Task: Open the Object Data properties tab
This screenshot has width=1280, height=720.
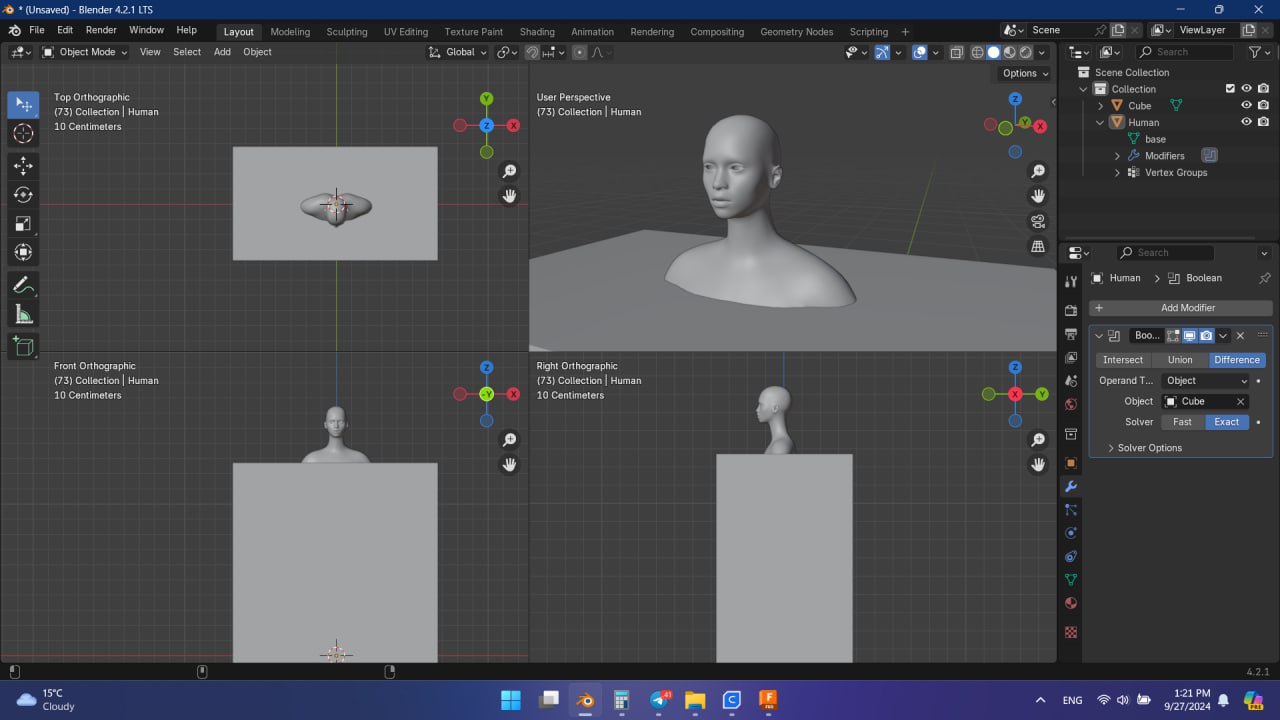Action: pyautogui.click(x=1071, y=580)
